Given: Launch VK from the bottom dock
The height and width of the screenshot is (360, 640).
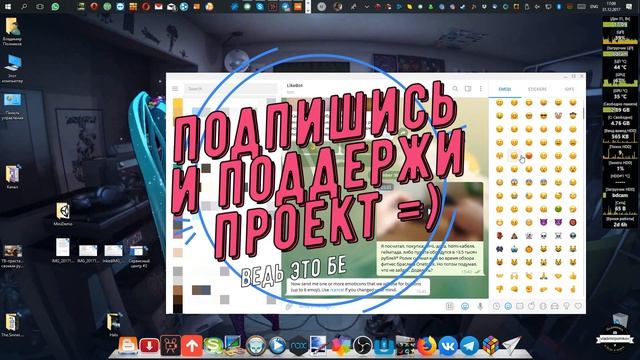Looking at the screenshot, I should point(448,345).
